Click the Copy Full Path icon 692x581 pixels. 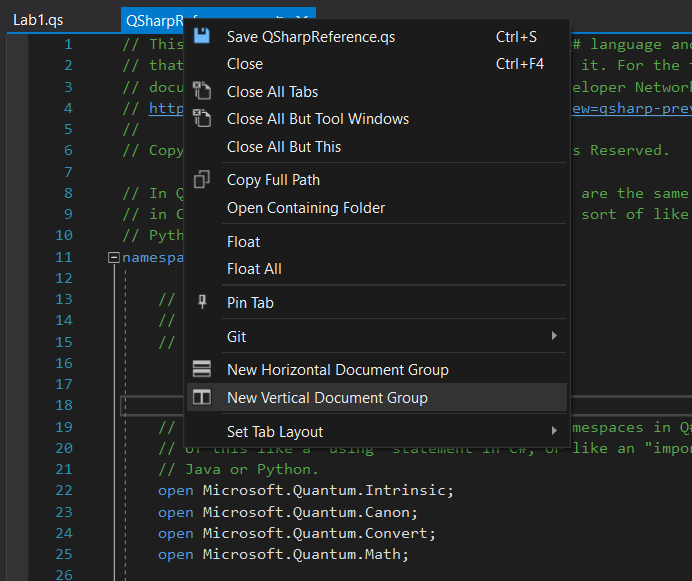pos(202,180)
